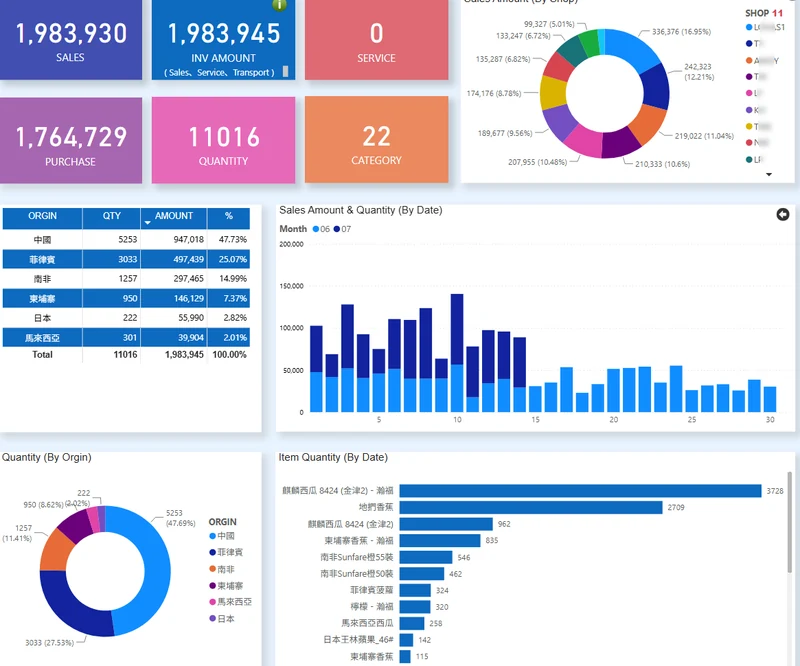
Task: Toggle Month 07 legend swatch
Action: (337, 229)
